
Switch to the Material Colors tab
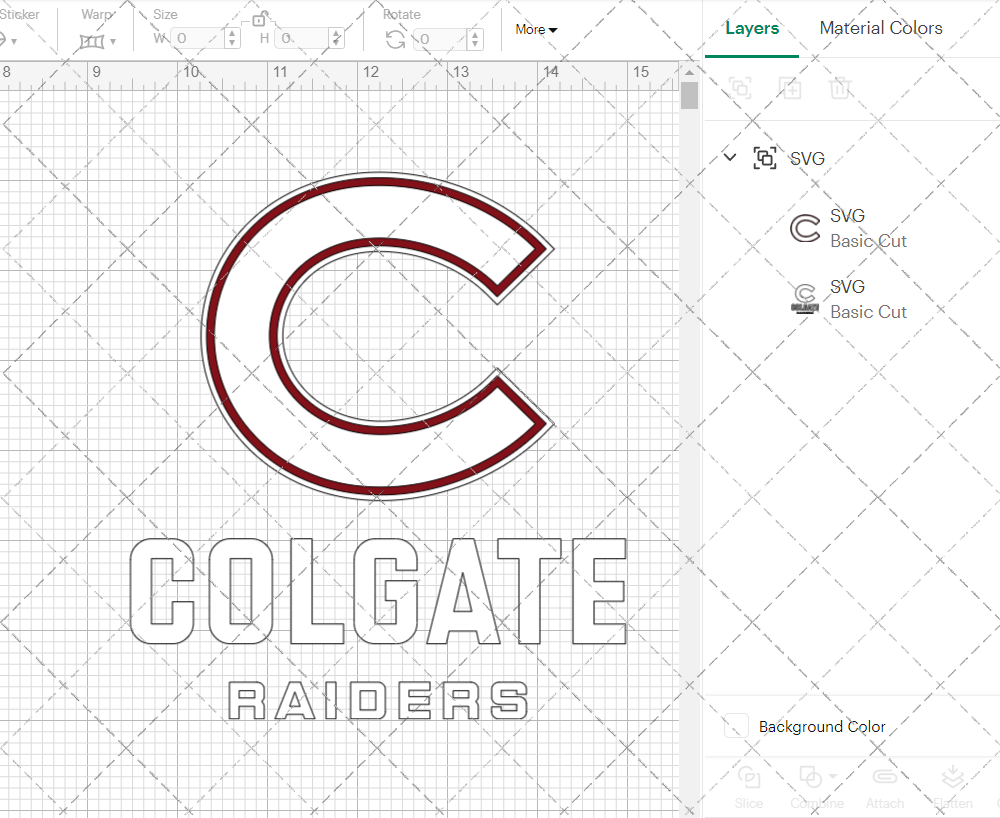point(881,28)
